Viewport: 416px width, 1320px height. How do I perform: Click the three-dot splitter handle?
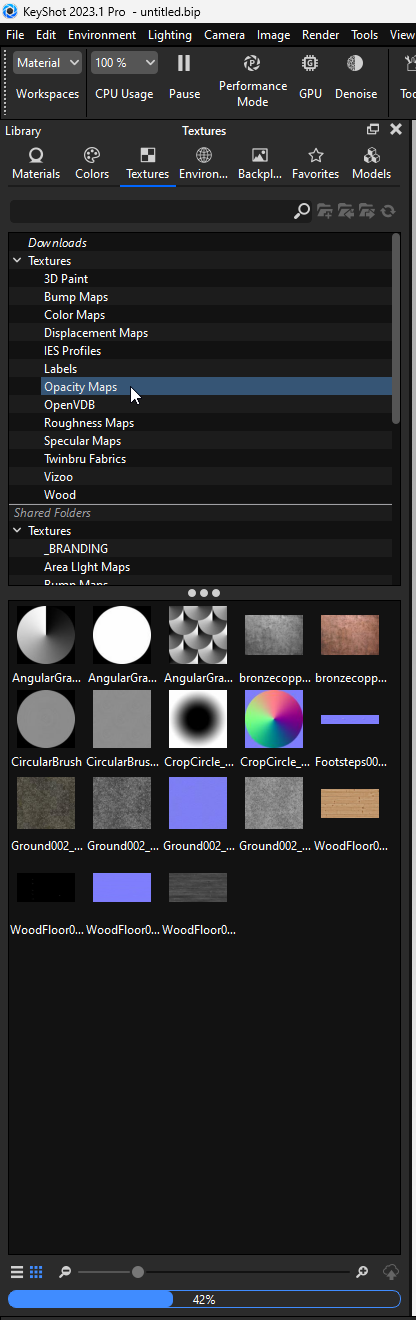(204, 593)
